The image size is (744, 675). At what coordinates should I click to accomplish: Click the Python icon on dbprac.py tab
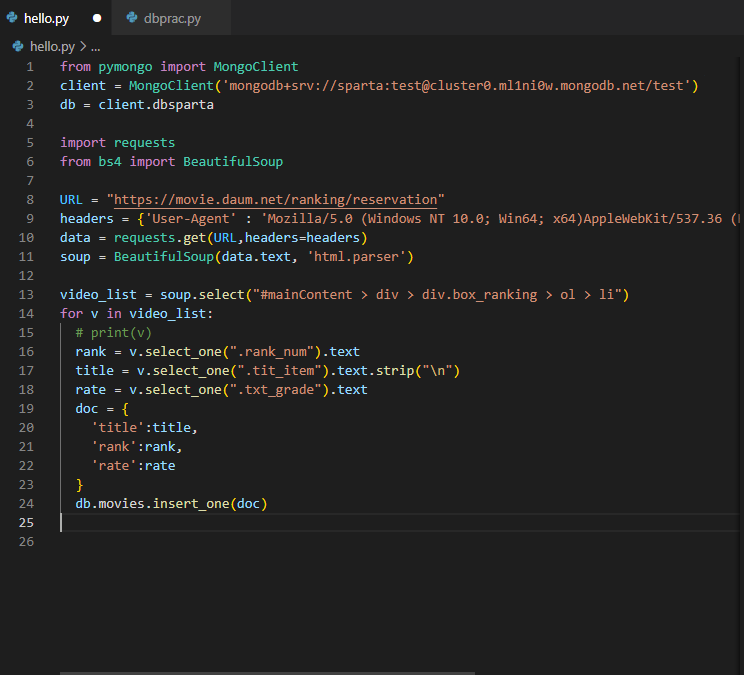(x=132, y=18)
